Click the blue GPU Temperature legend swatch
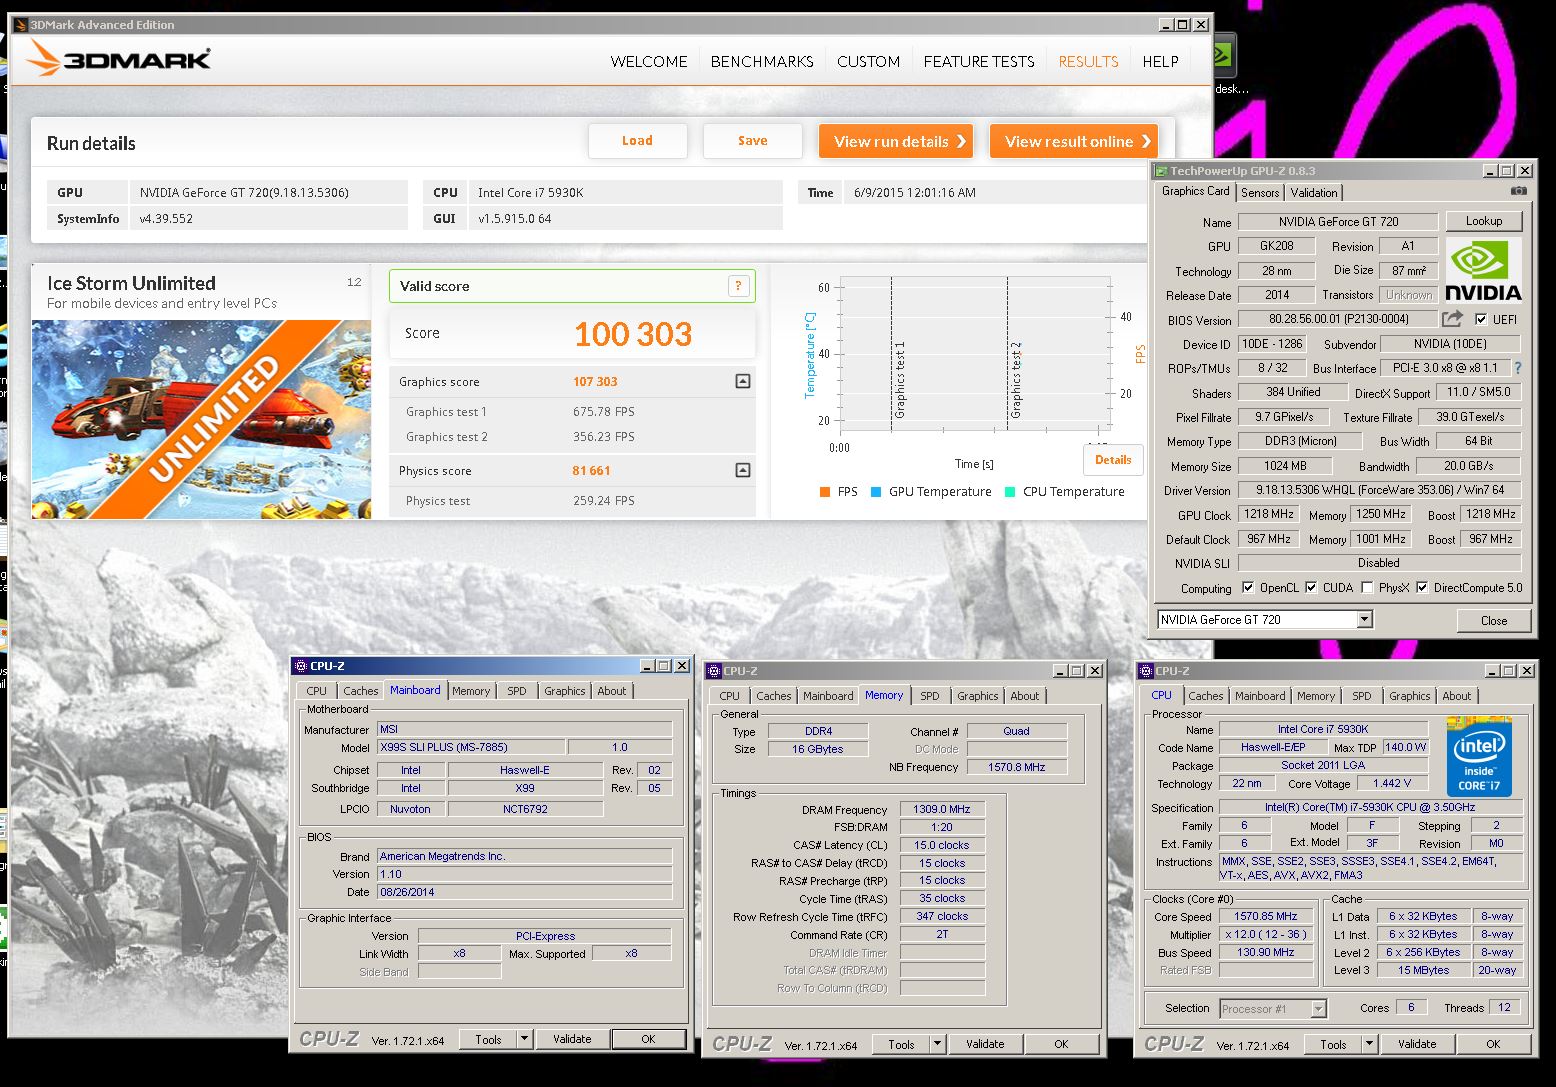Screen dimensions: 1556x1087 tap(876, 492)
